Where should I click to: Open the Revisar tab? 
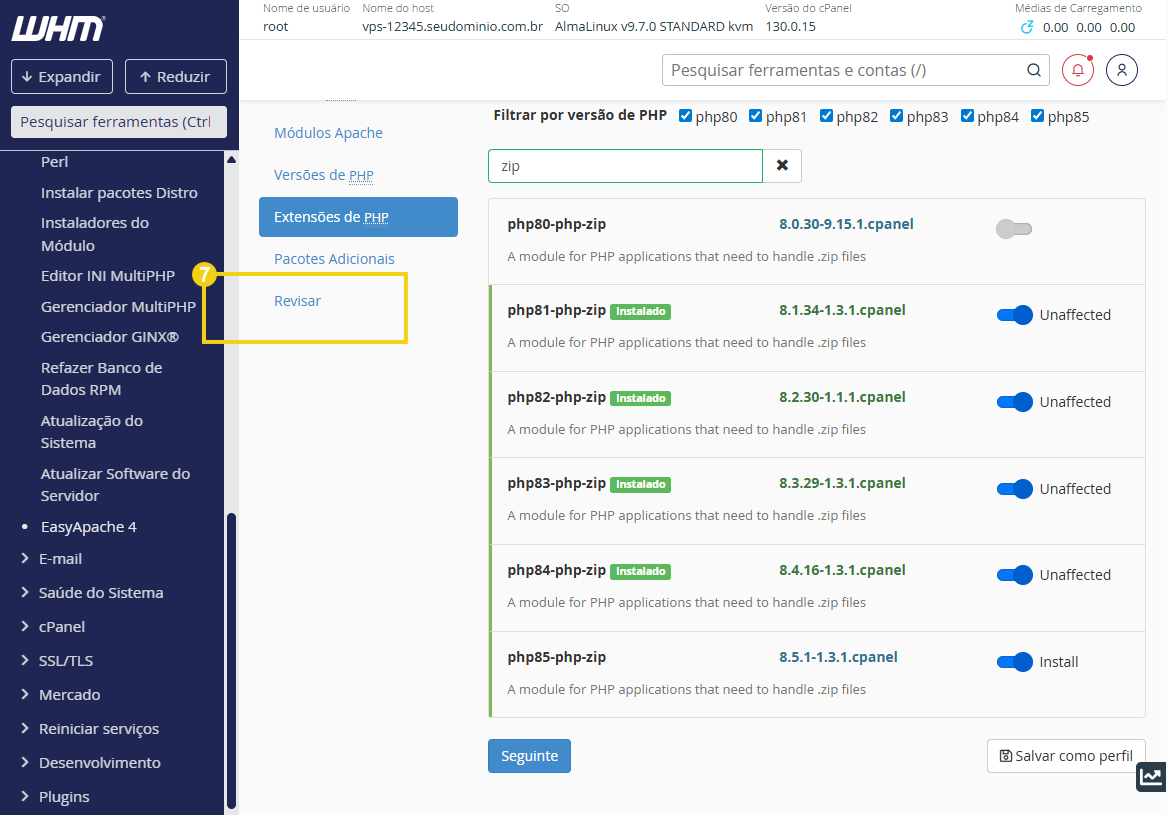[x=297, y=301]
